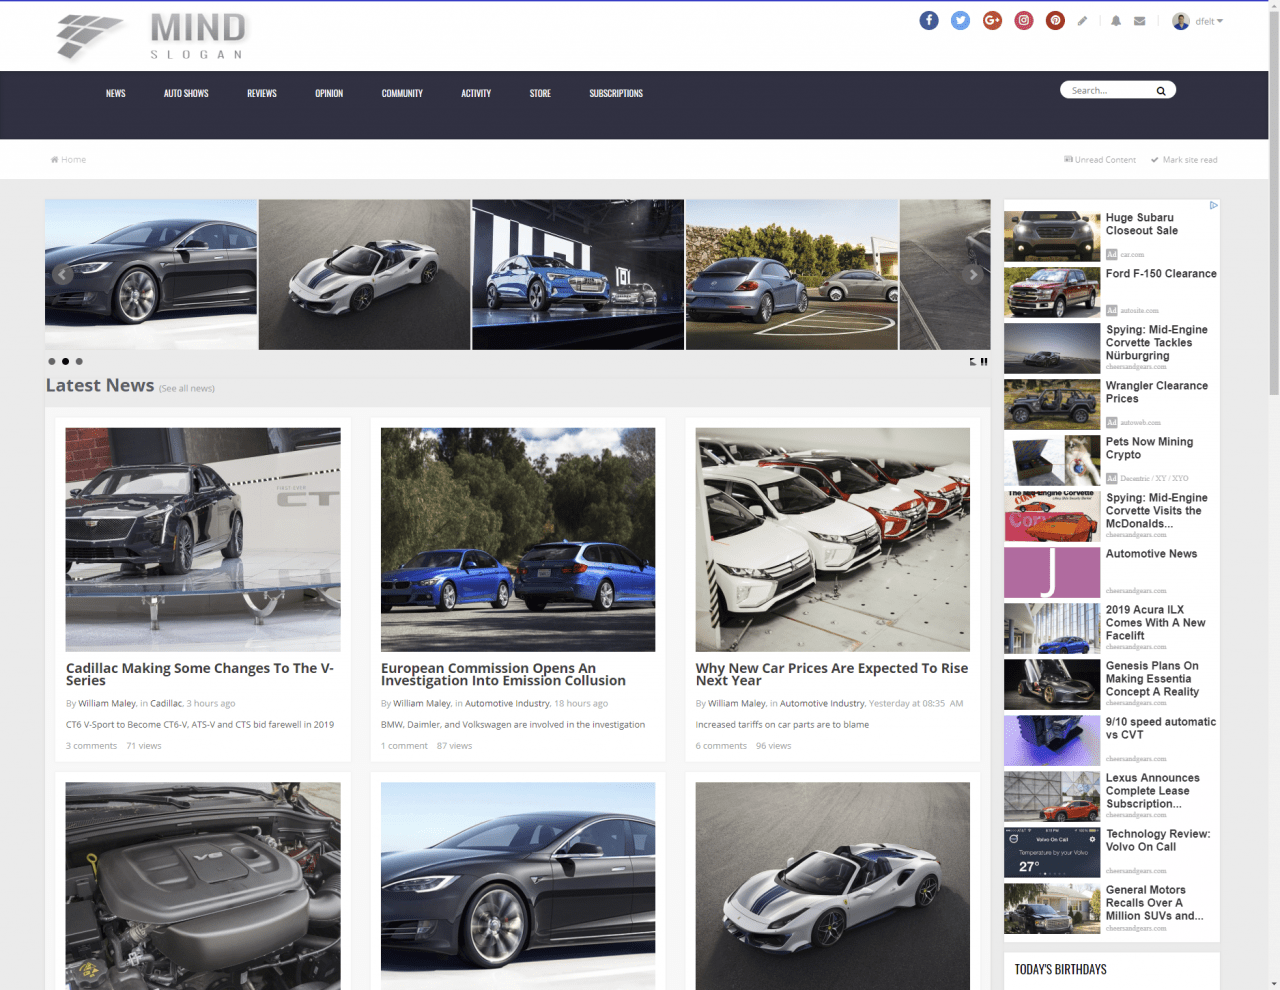Image resolution: width=1280 pixels, height=990 pixels.
Task: Go to the Reviews menu item
Action: [262, 93]
